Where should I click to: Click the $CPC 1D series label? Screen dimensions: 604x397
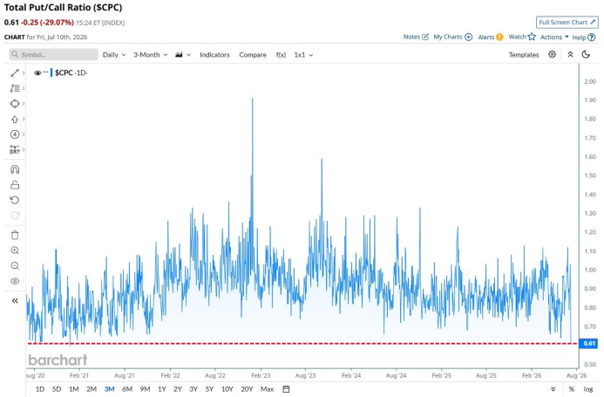click(x=71, y=73)
